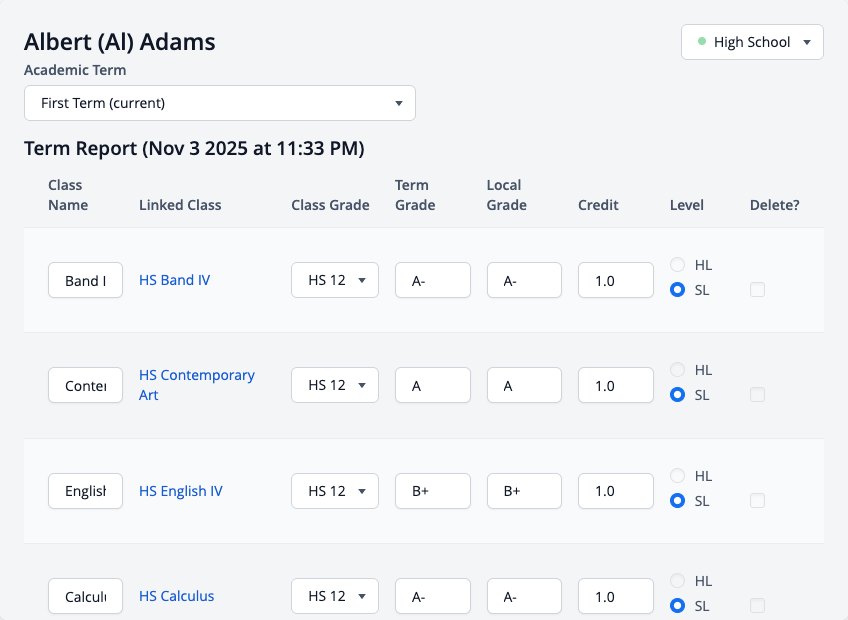Screen dimensions: 848x620
Task: Edit the Band class name field
Action: [x=85, y=280]
